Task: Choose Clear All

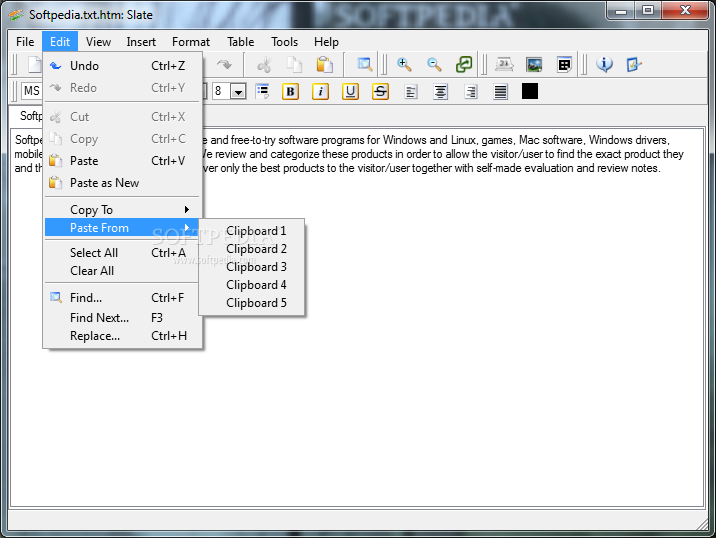Action: tap(122, 271)
